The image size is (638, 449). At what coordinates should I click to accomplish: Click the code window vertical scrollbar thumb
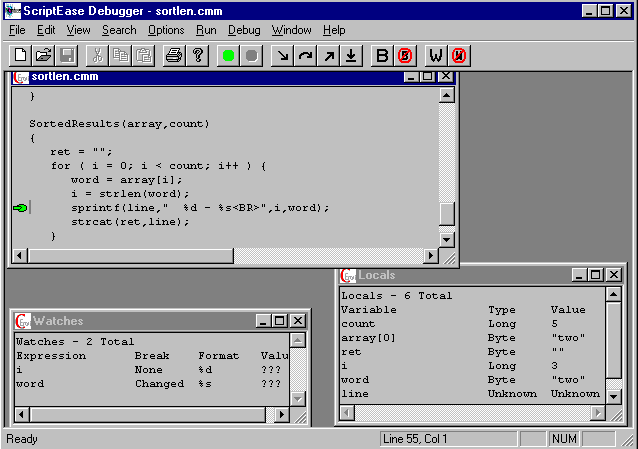(x=446, y=214)
